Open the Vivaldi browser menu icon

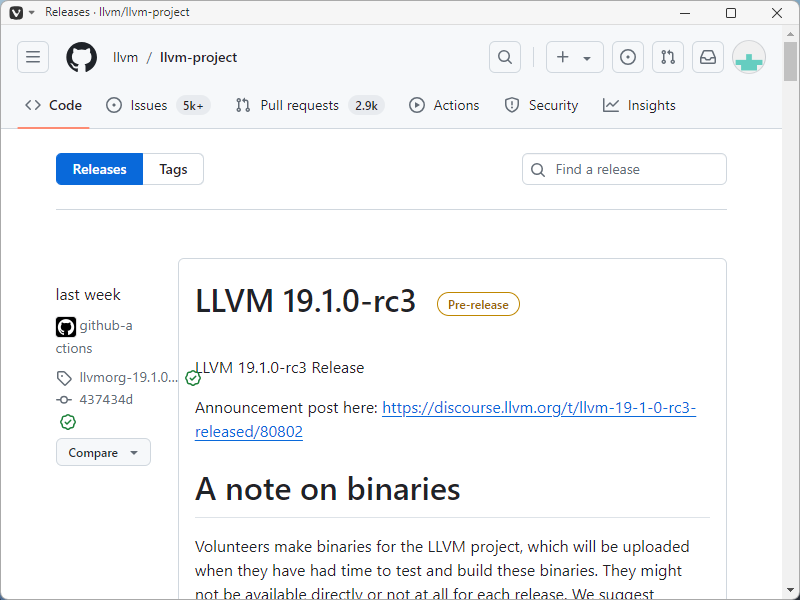(x=16, y=12)
